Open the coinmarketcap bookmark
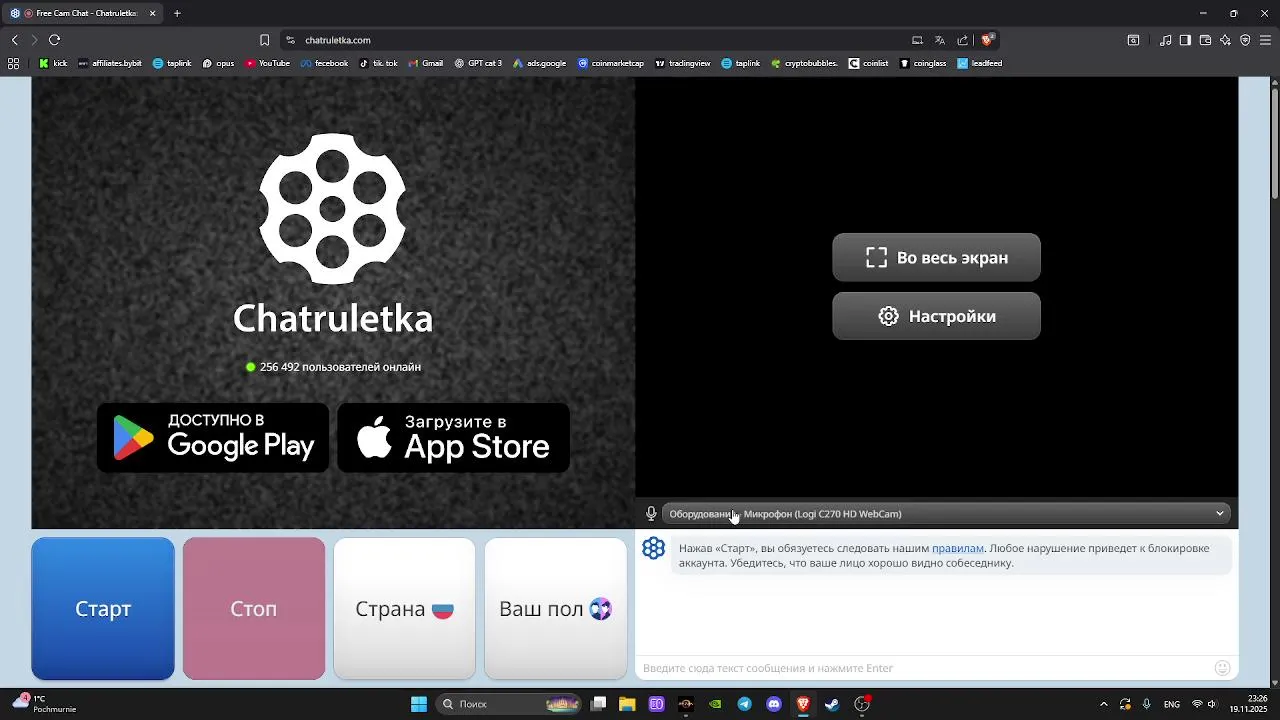 (611, 63)
